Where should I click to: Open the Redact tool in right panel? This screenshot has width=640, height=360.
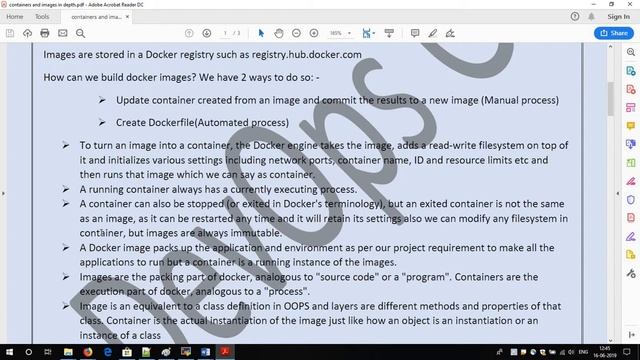click(x=631, y=181)
